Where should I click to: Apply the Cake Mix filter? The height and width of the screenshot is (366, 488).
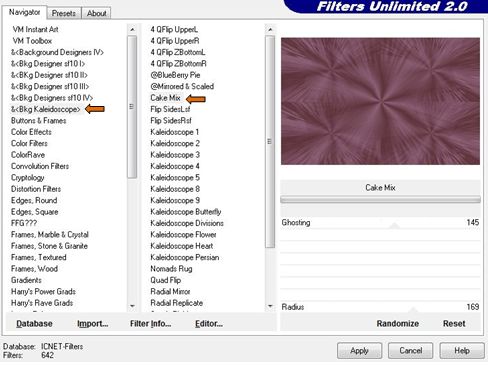coord(359,351)
